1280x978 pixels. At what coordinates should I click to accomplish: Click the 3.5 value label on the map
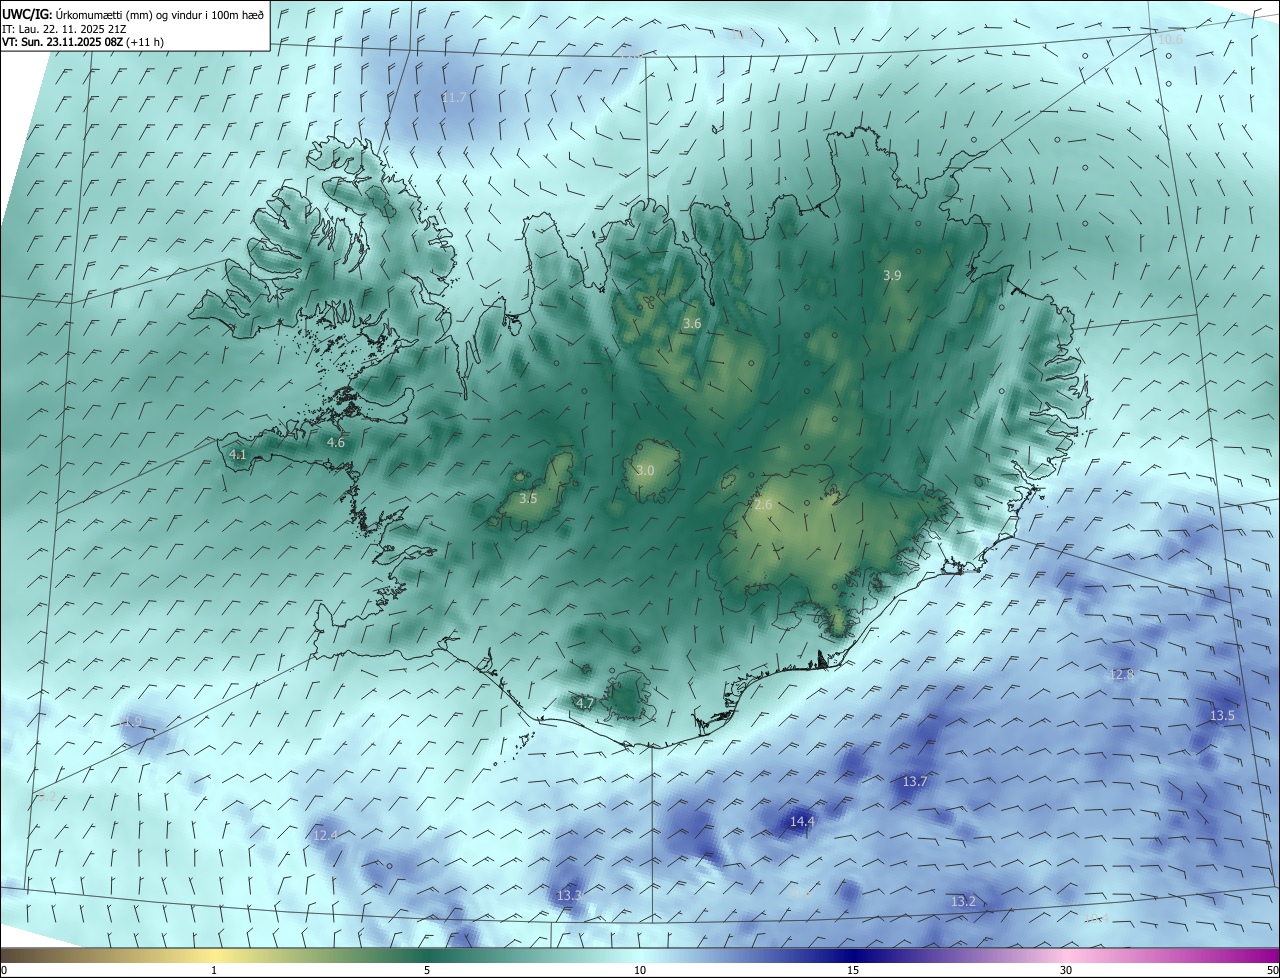[528, 498]
